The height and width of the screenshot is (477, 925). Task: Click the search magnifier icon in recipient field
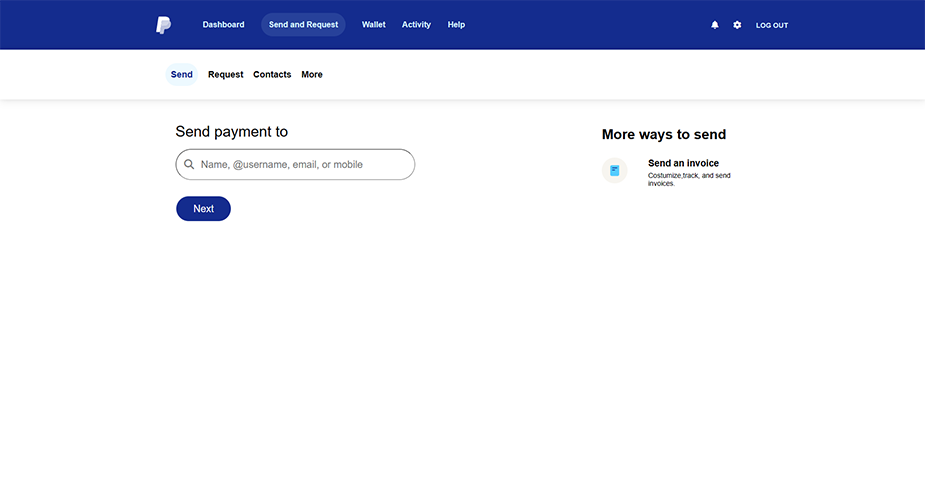click(x=189, y=165)
